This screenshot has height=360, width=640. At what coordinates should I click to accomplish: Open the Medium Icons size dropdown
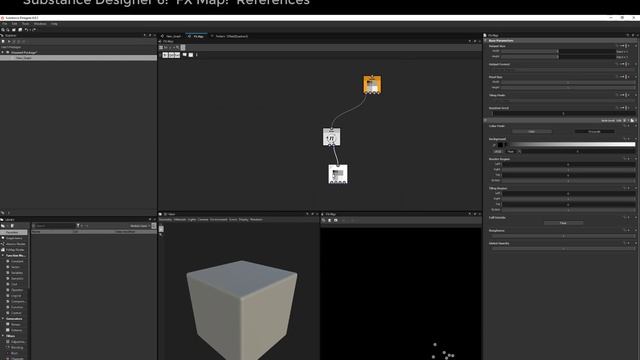coord(140,226)
